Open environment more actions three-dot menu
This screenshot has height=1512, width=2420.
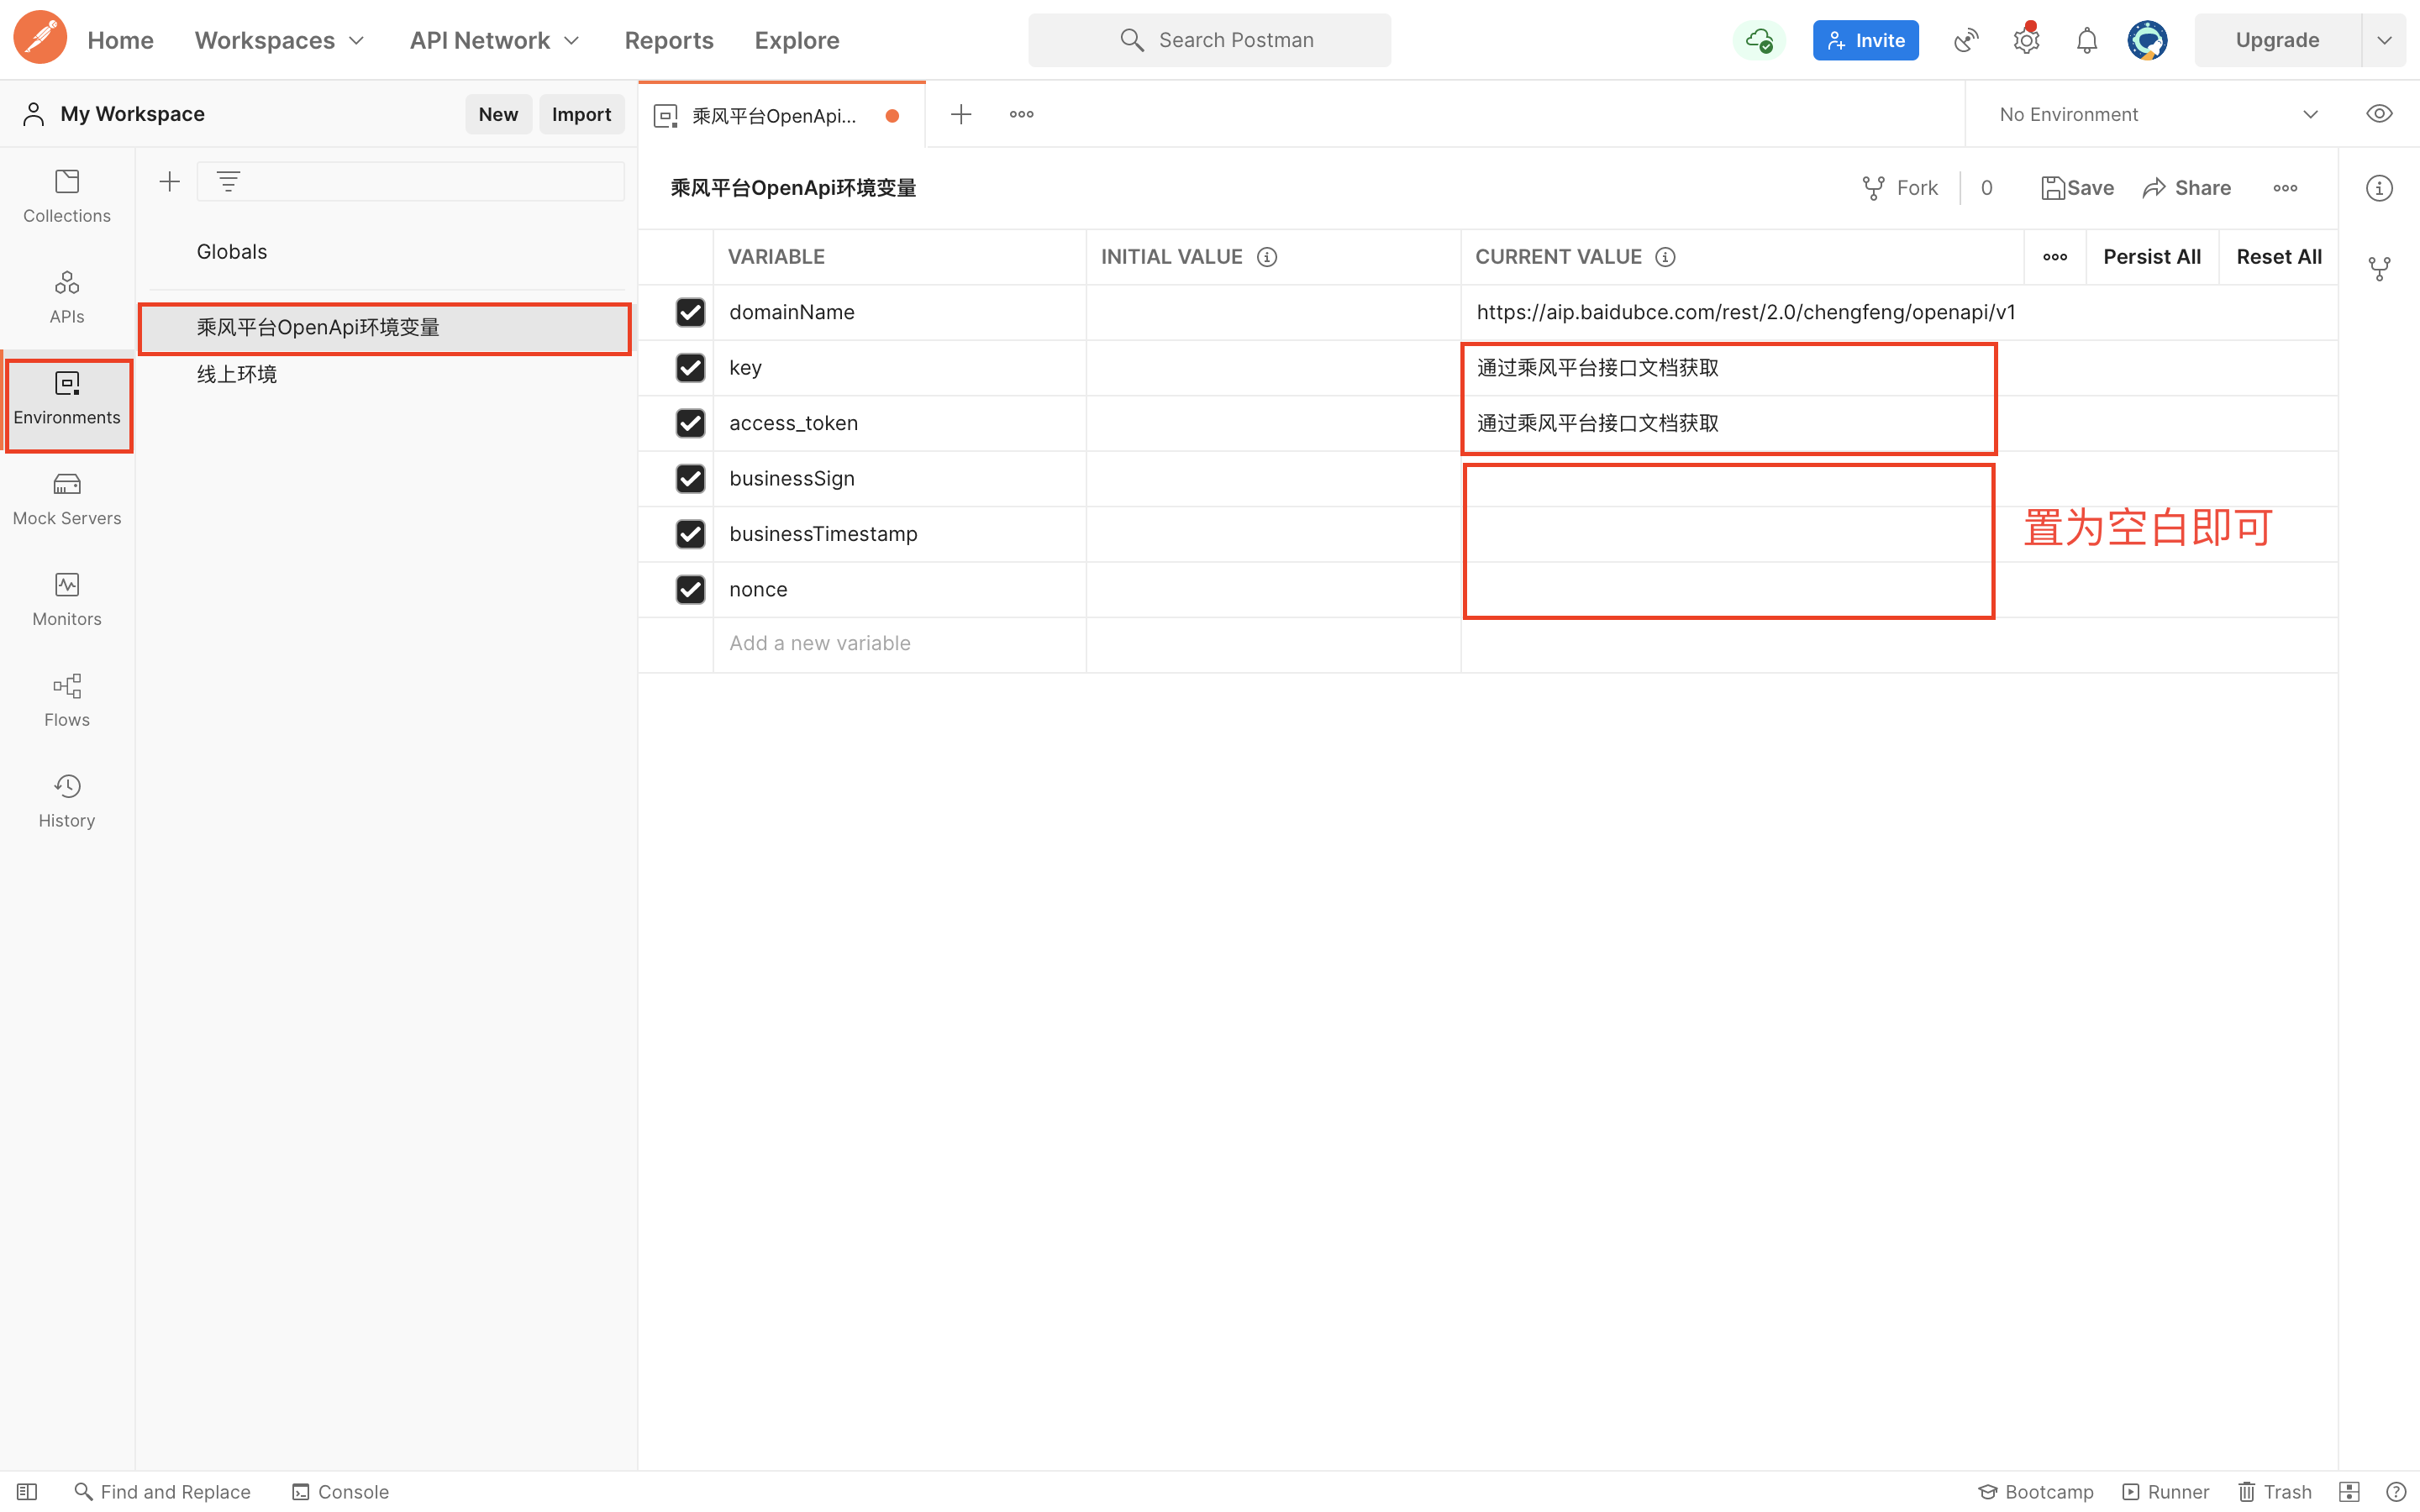(x=2285, y=188)
